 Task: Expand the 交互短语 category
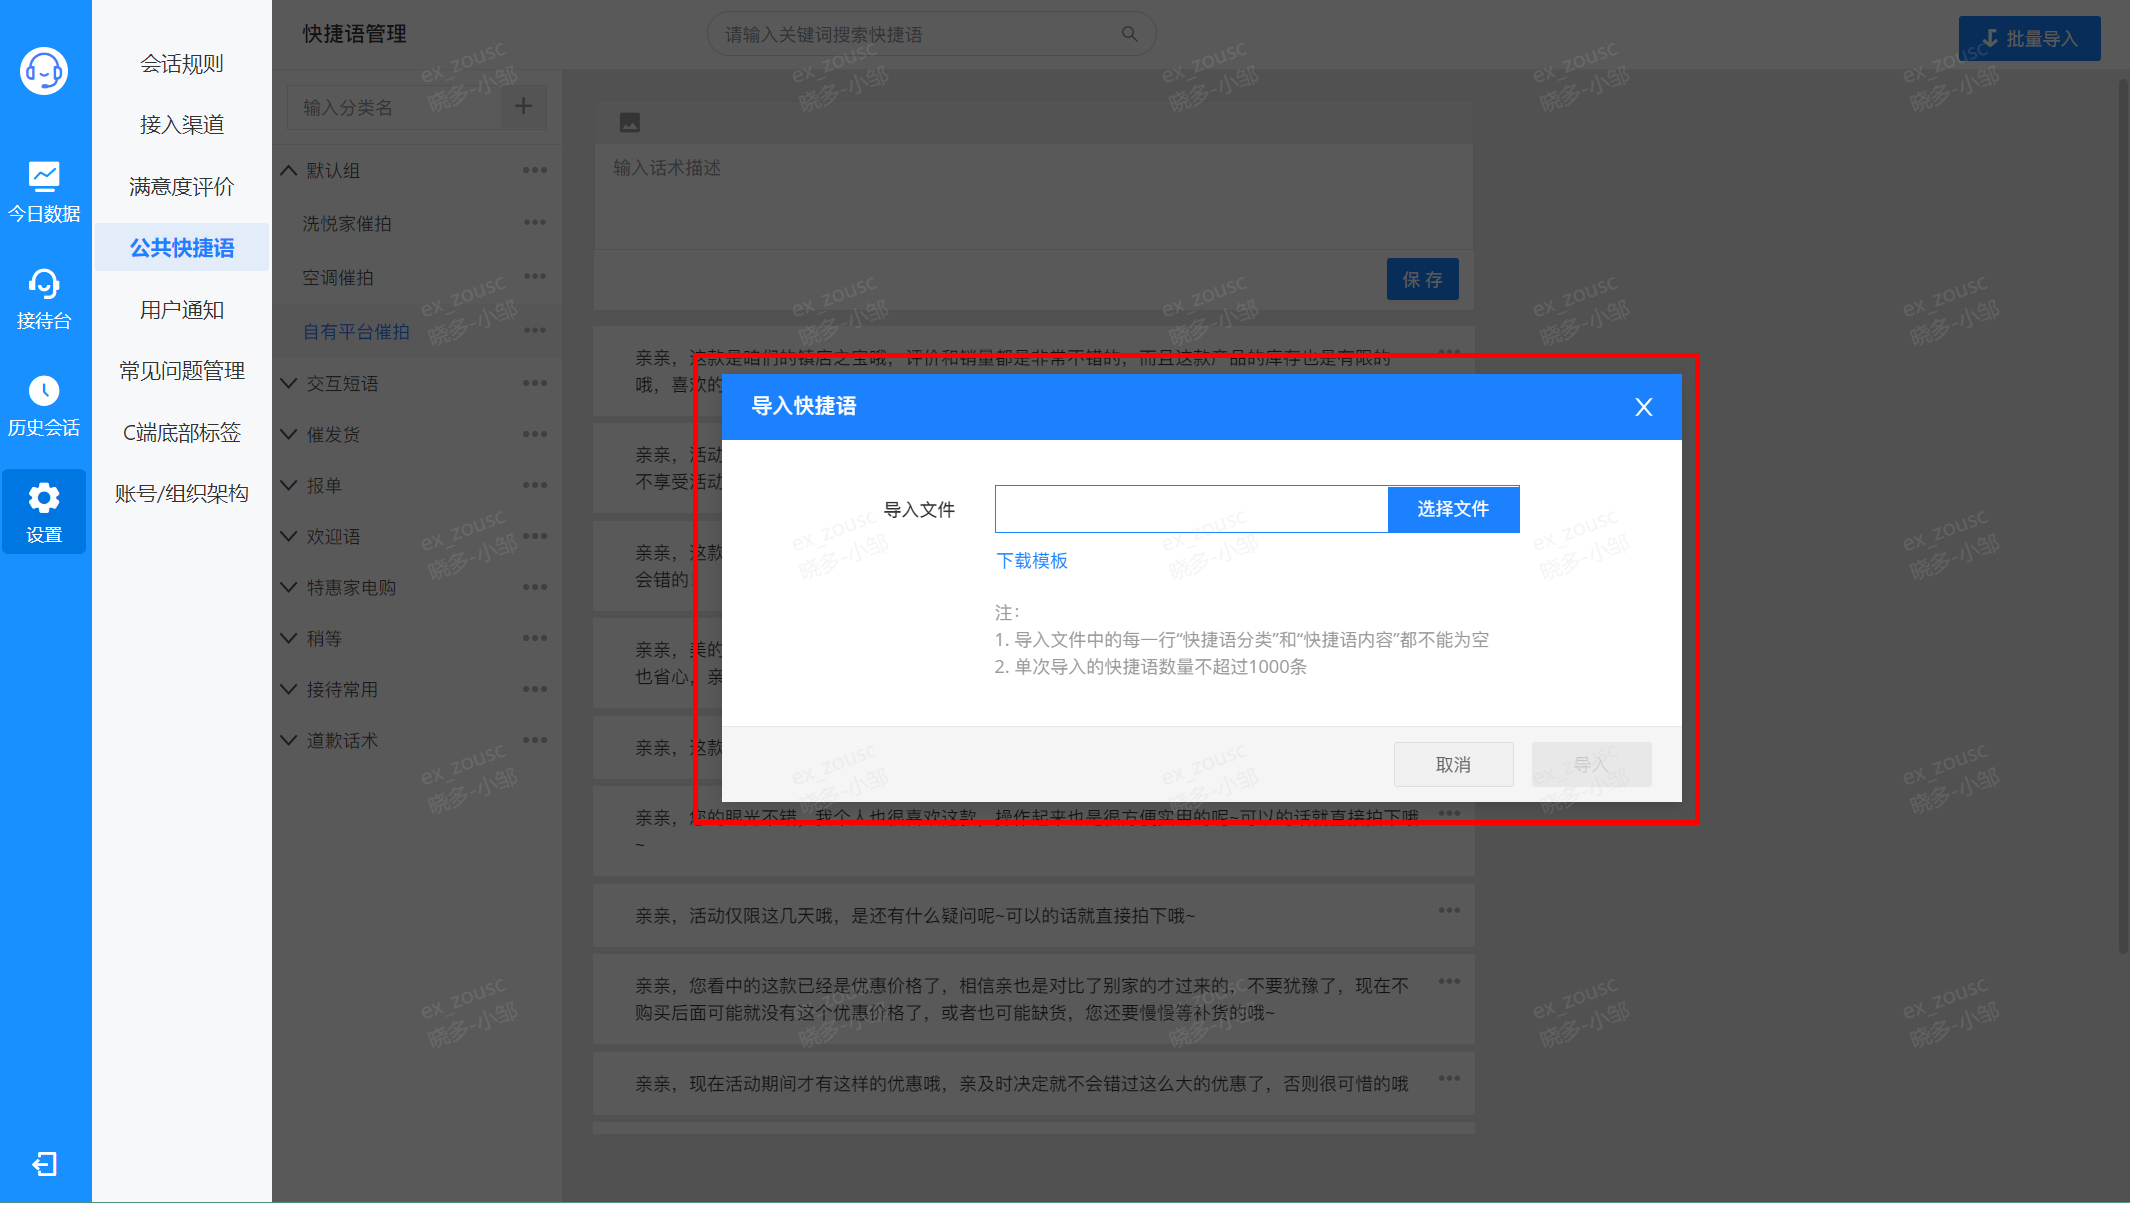[289, 383]
